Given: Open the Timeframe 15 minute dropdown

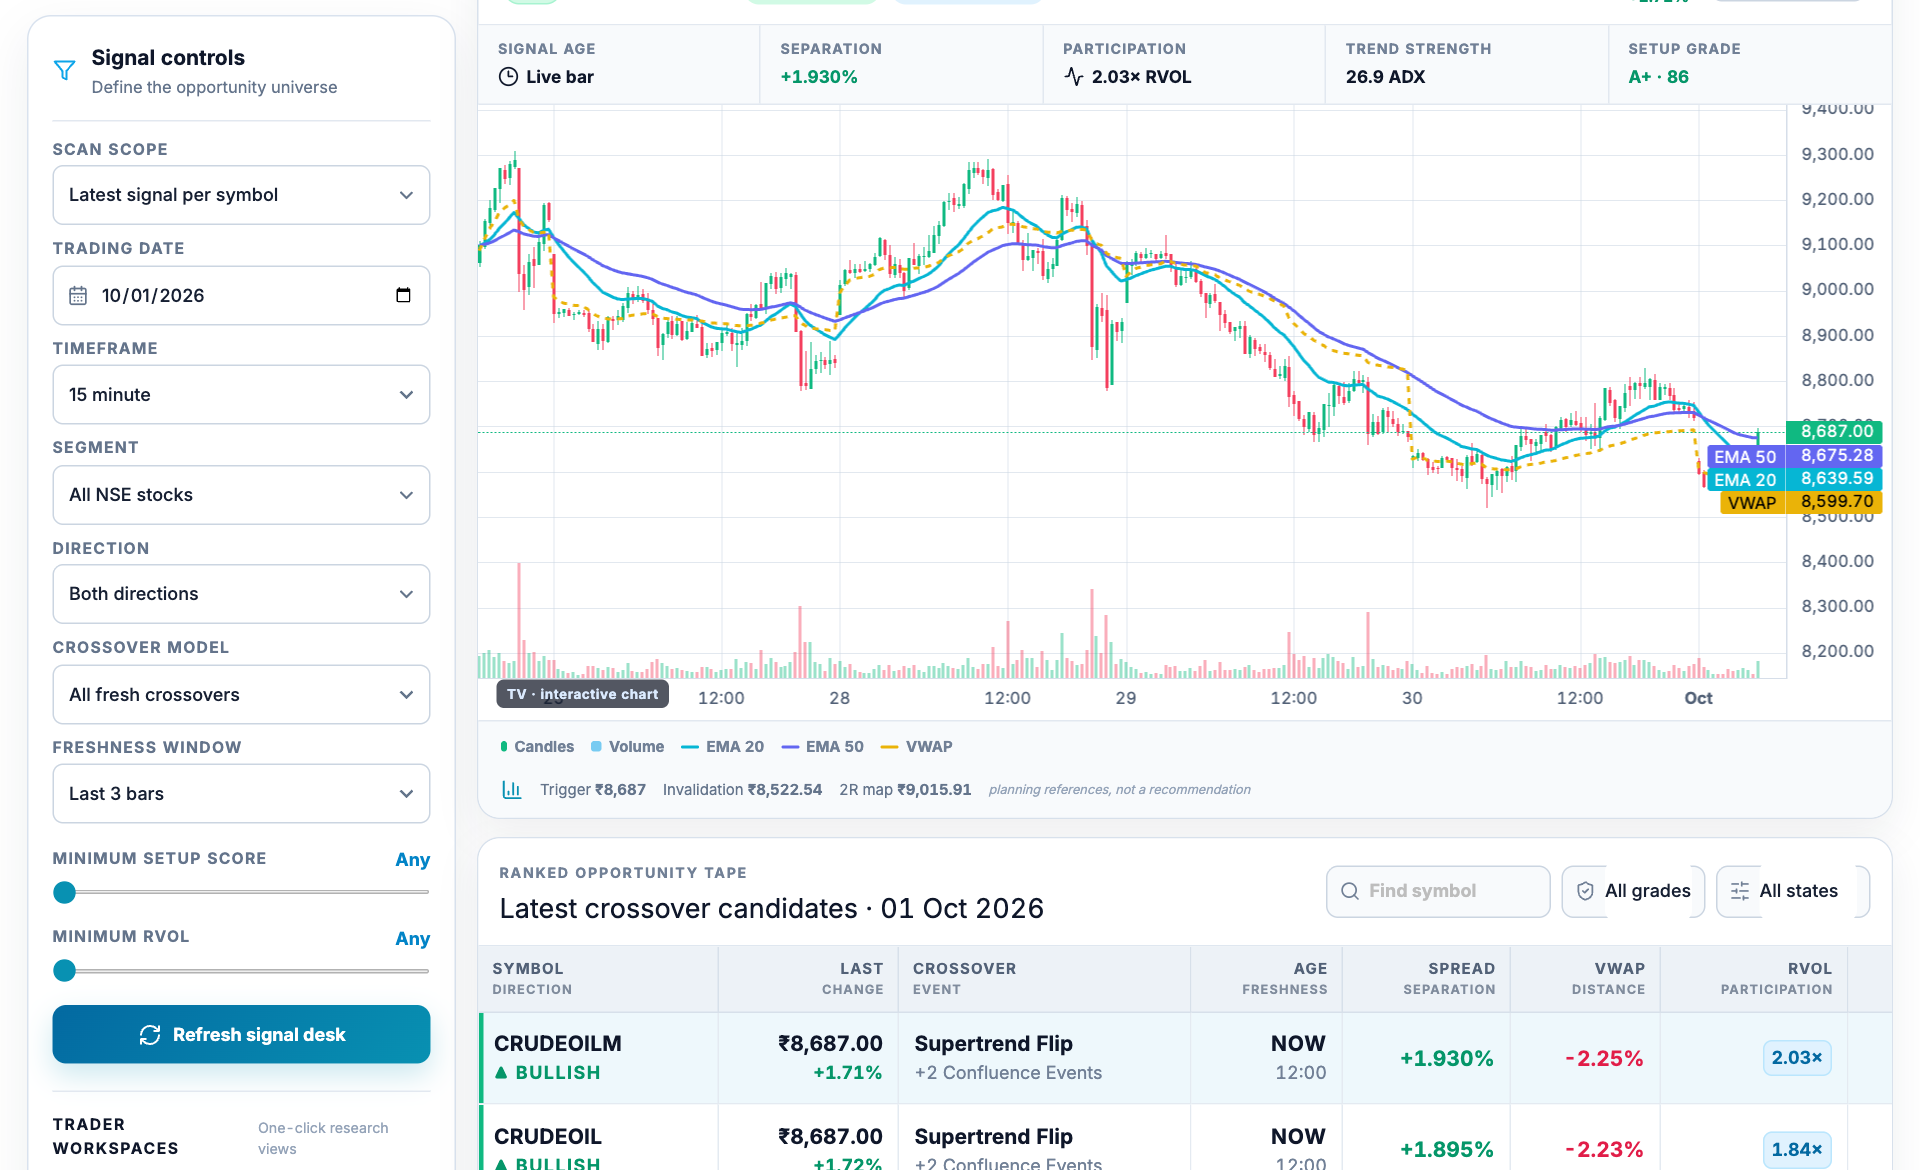Looking at the screenshot, I should [241, 395].
